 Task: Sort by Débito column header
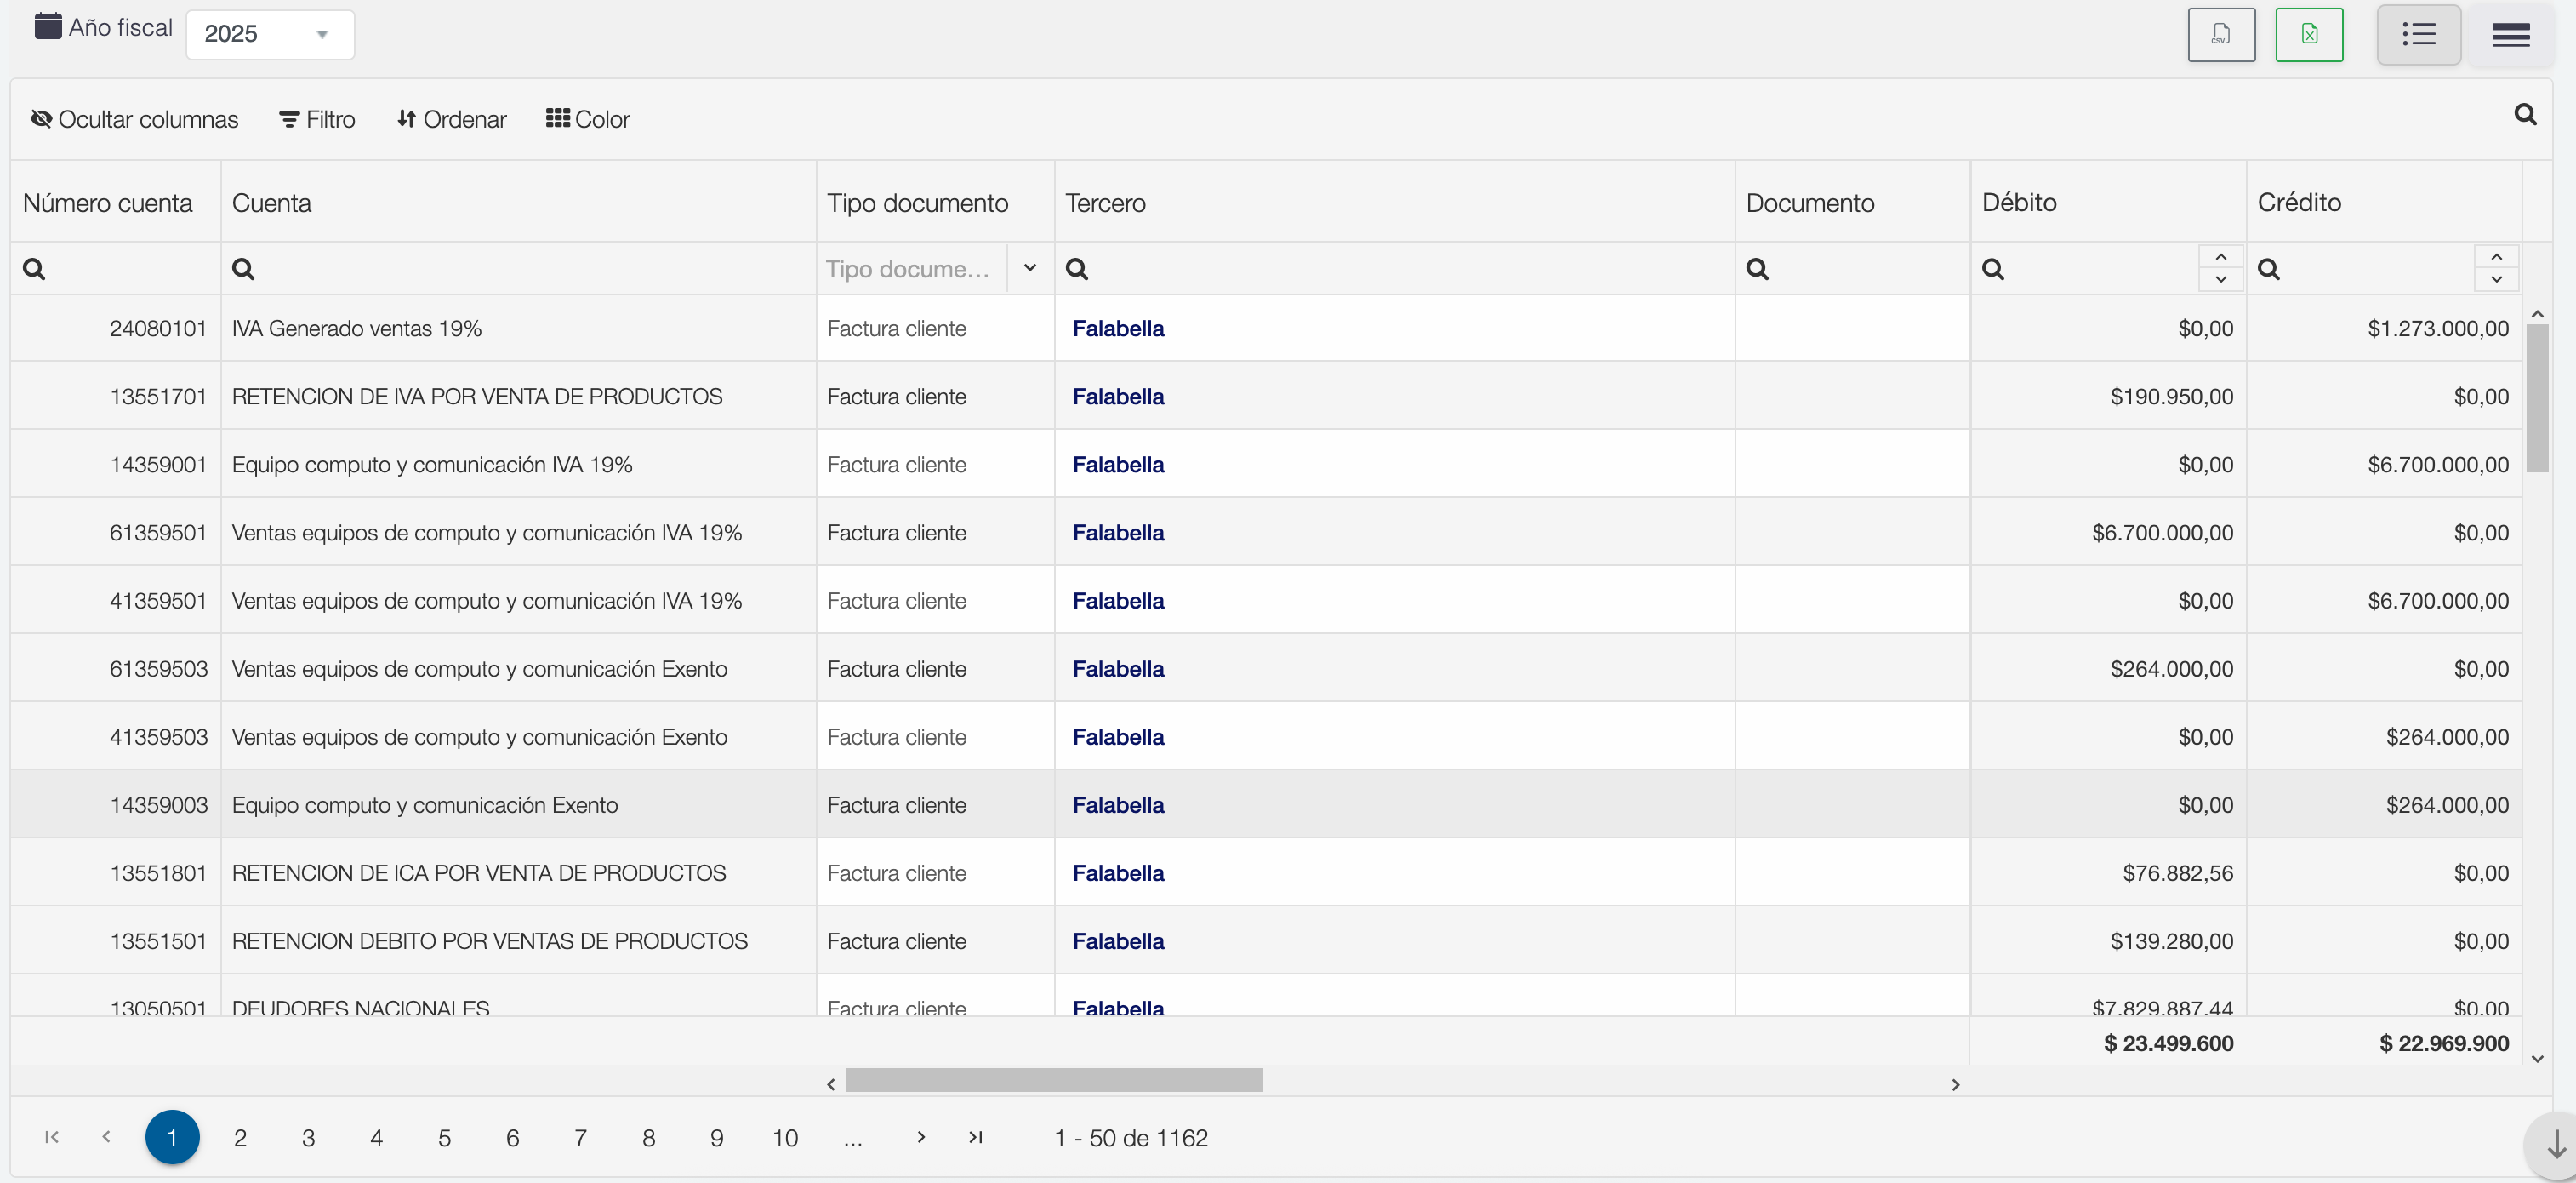[2019, 202]
